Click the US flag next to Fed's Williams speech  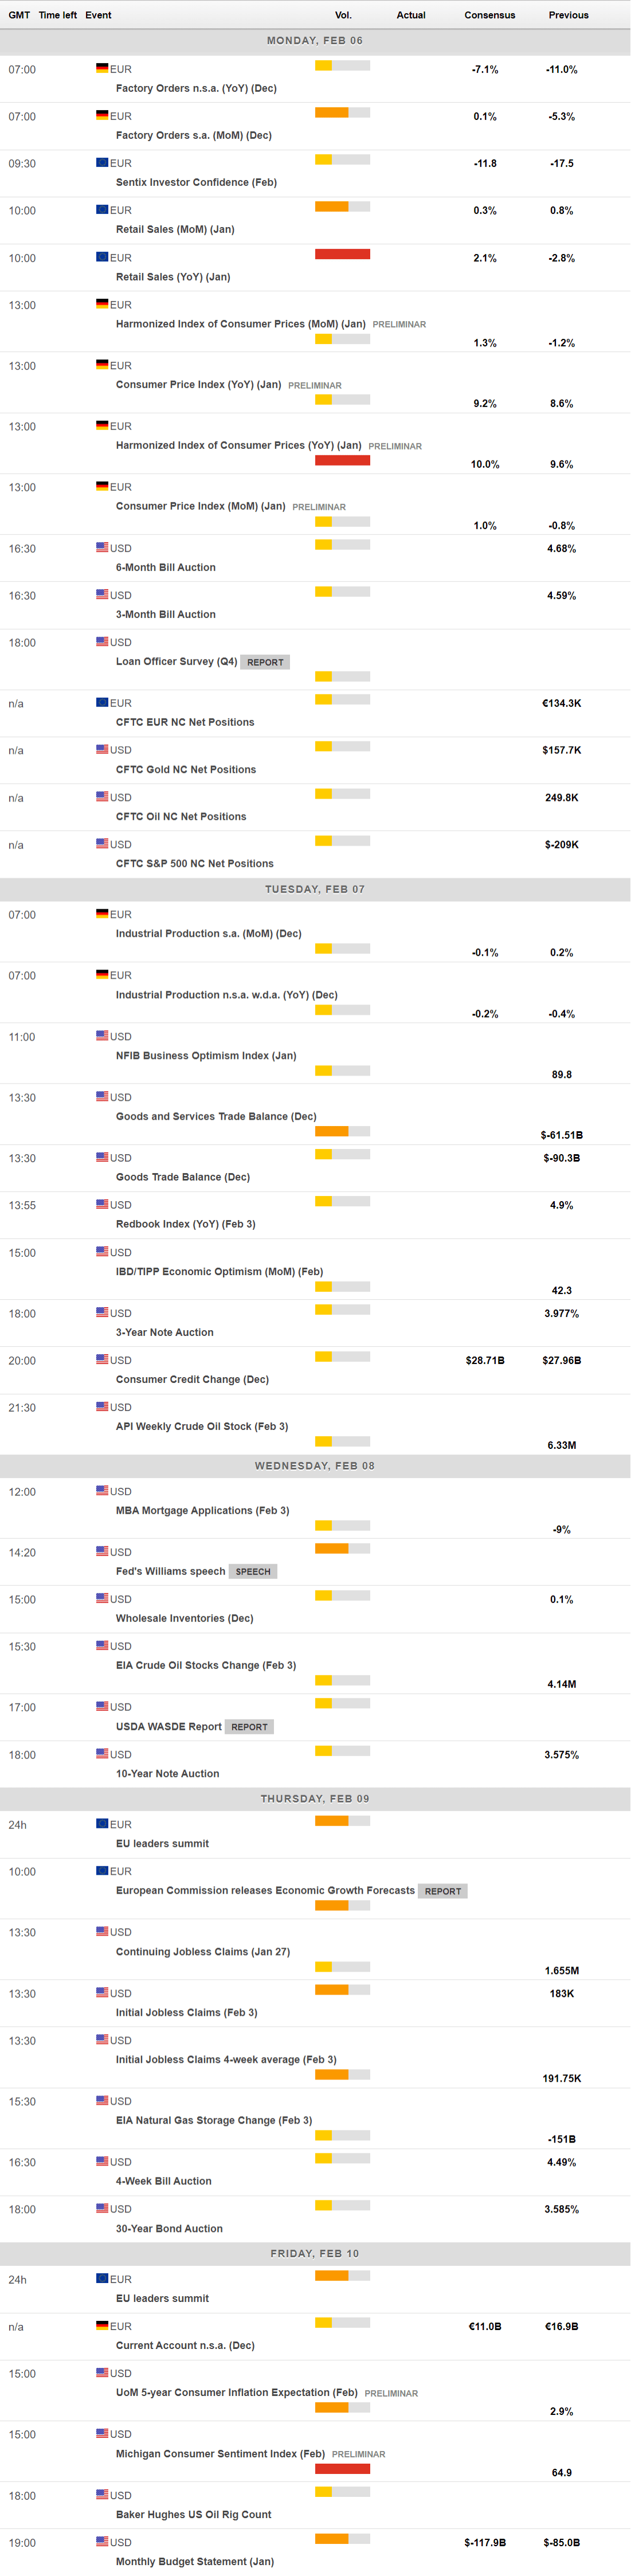click(x=102, y=1551)
